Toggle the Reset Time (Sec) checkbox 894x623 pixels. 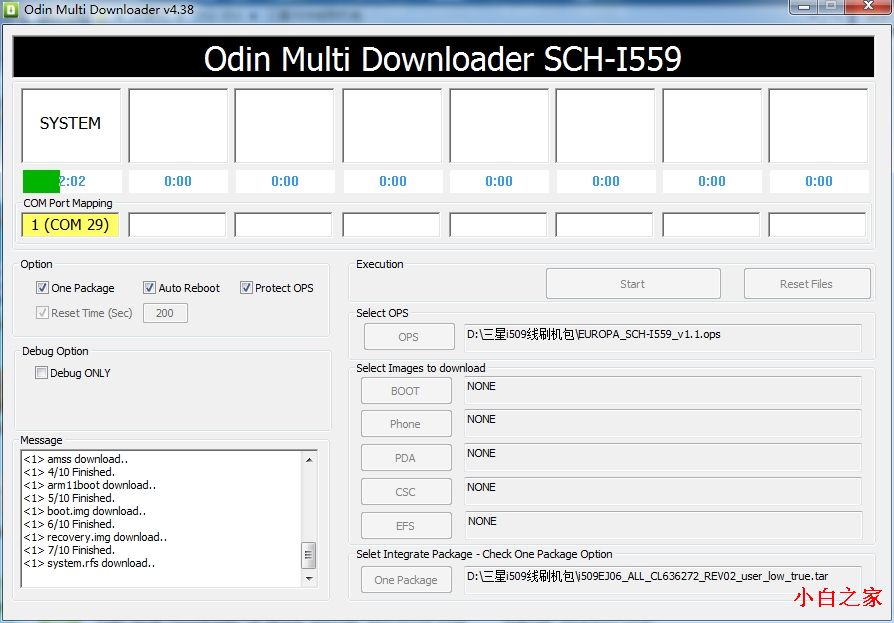point(42,313)
